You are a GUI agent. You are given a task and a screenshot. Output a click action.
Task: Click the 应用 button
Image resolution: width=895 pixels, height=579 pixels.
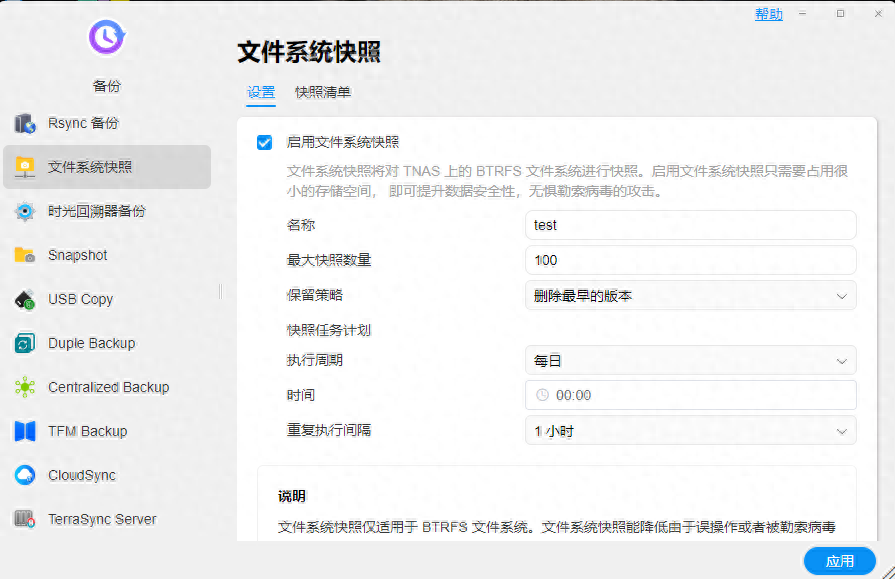[840, 561]
